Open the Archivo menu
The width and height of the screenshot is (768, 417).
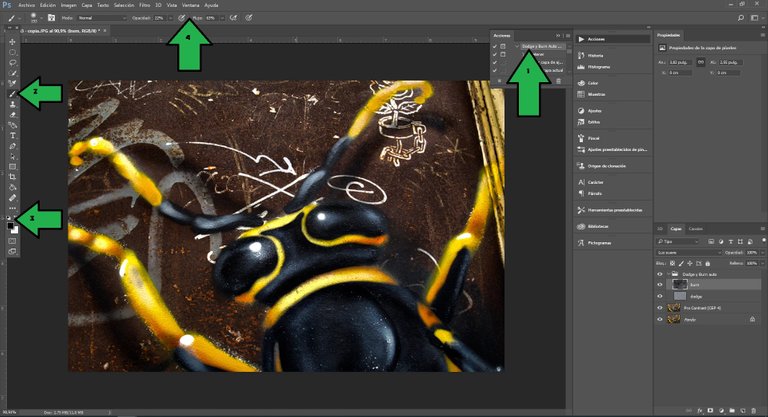pos(26,5)
